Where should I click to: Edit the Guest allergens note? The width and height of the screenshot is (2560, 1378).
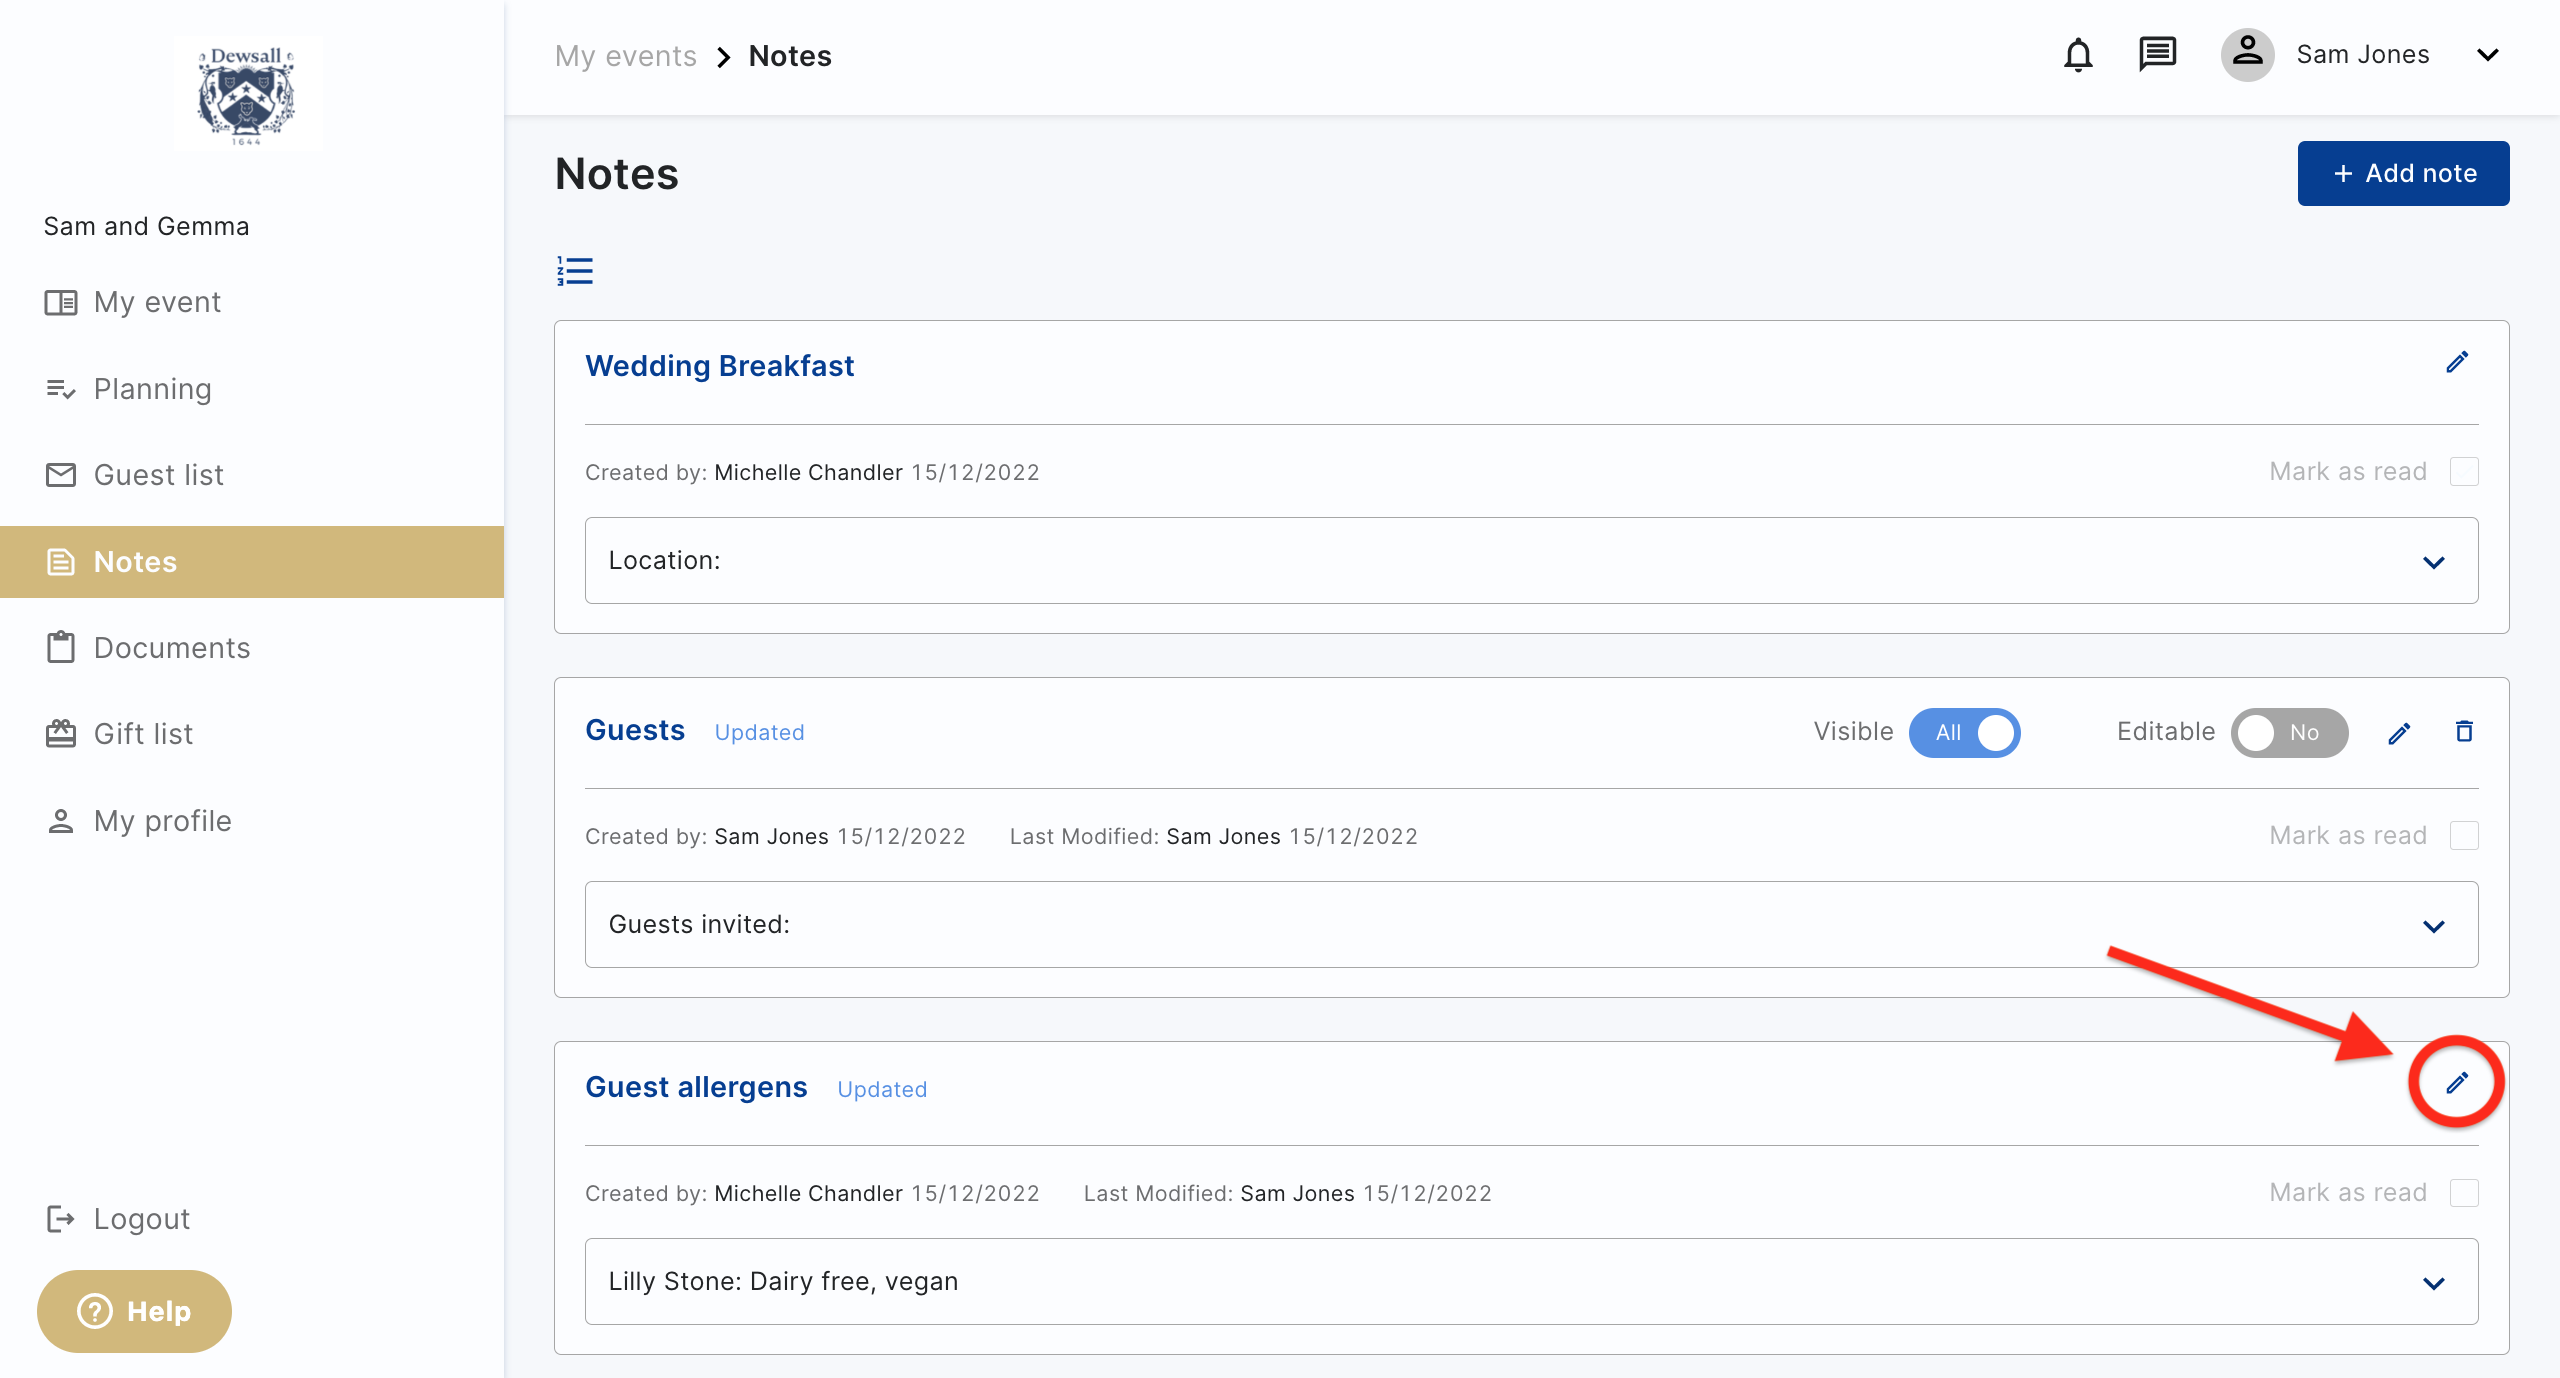pyautogui.click(x=2457, y=1083)
